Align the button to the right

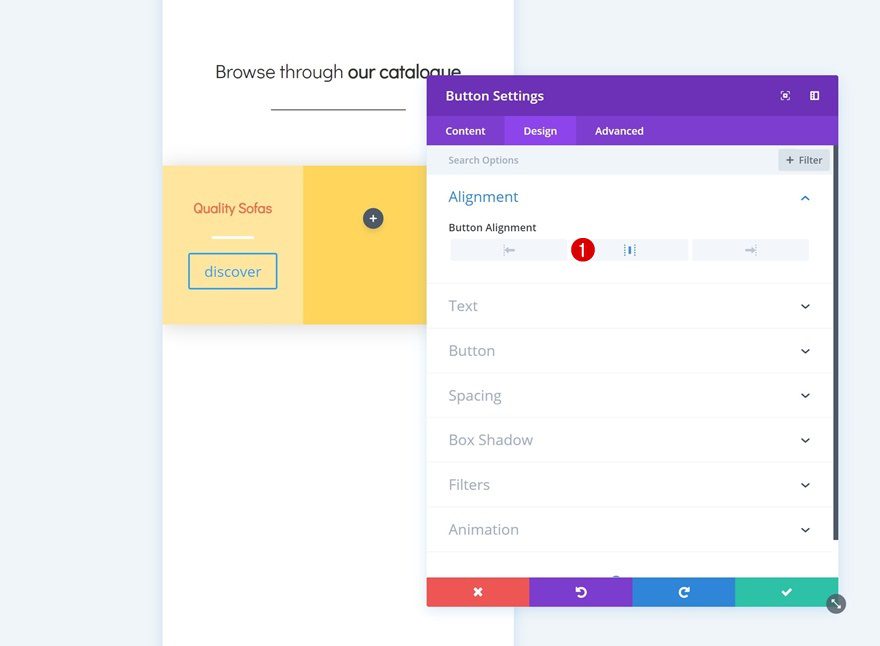pyautogui.click(x=749, y=250)
